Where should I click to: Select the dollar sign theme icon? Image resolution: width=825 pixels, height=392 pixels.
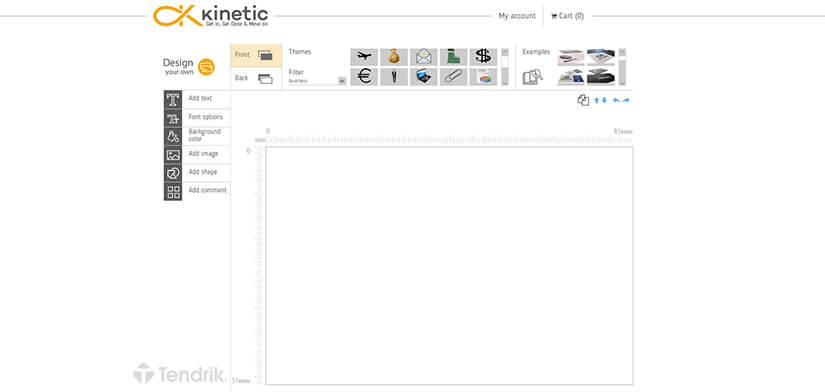click(x=483, y=56)
